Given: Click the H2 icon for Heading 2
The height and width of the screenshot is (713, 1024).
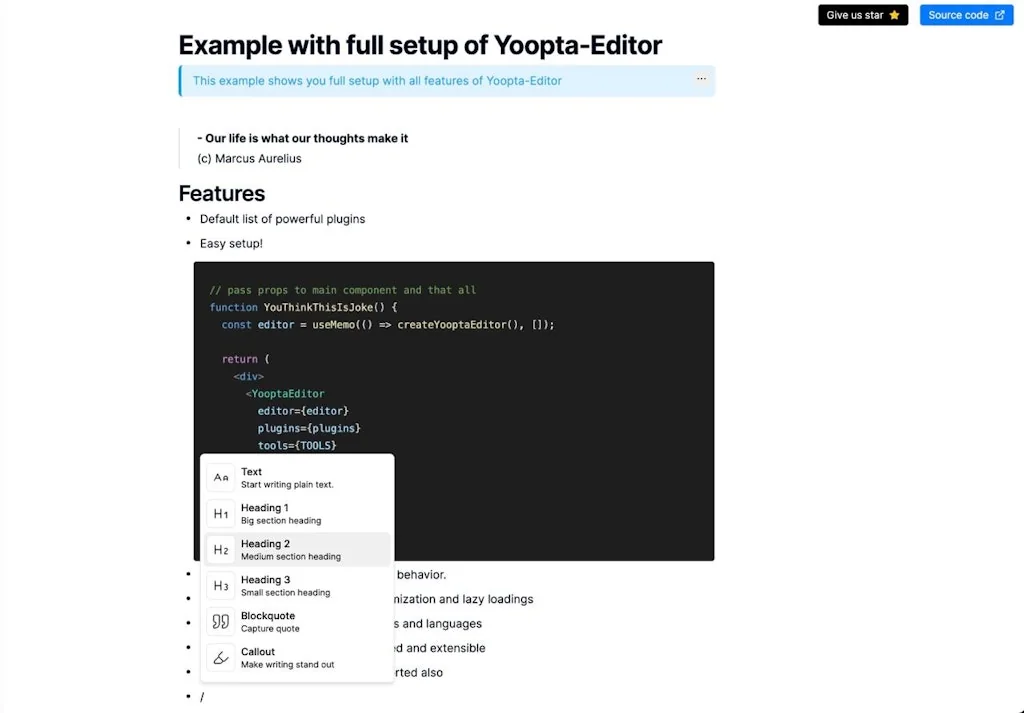Looking at the screenshot, I should pyautogui.click(x=221, y=549).
